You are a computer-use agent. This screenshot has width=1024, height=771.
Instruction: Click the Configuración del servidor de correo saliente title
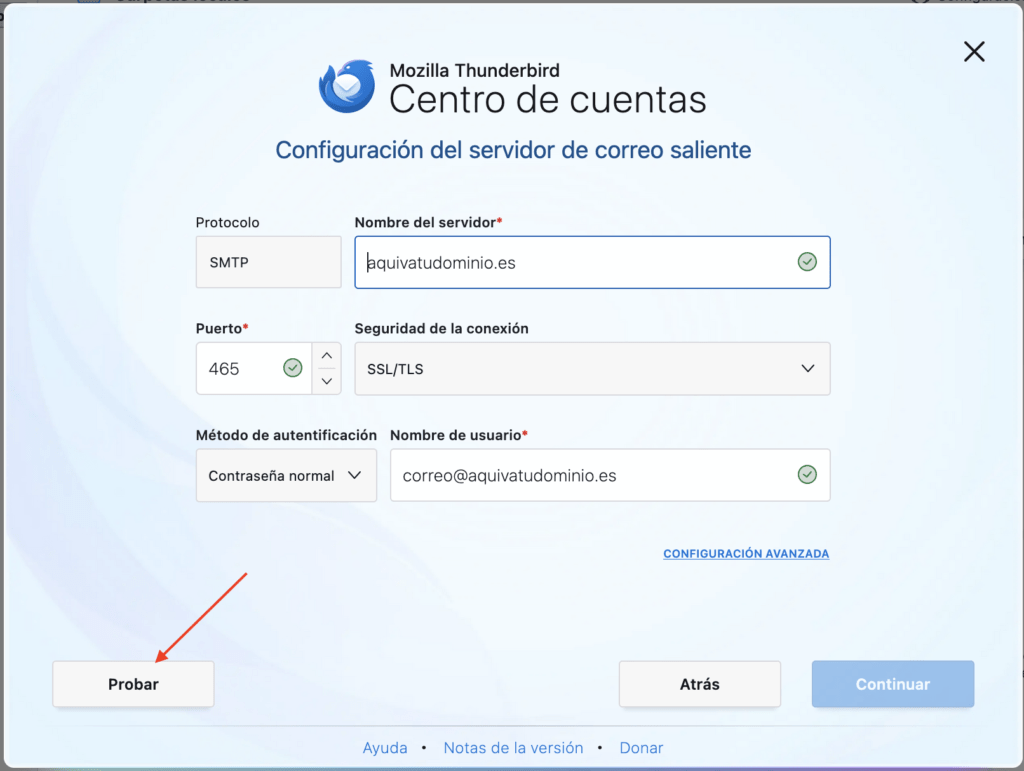[x=513, y=150]
